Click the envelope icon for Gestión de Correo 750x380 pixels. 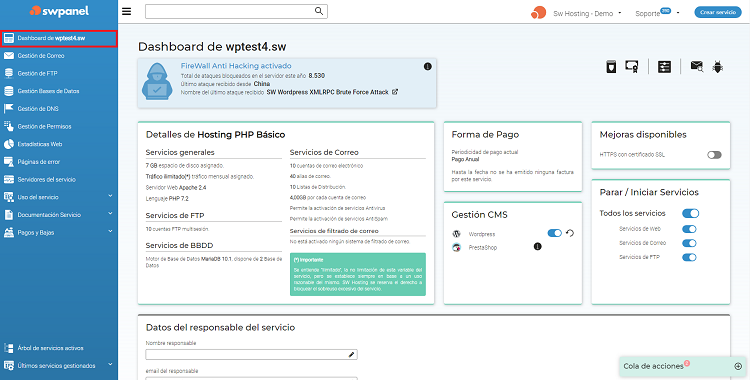pyautogui.click(x=9, y=56)
